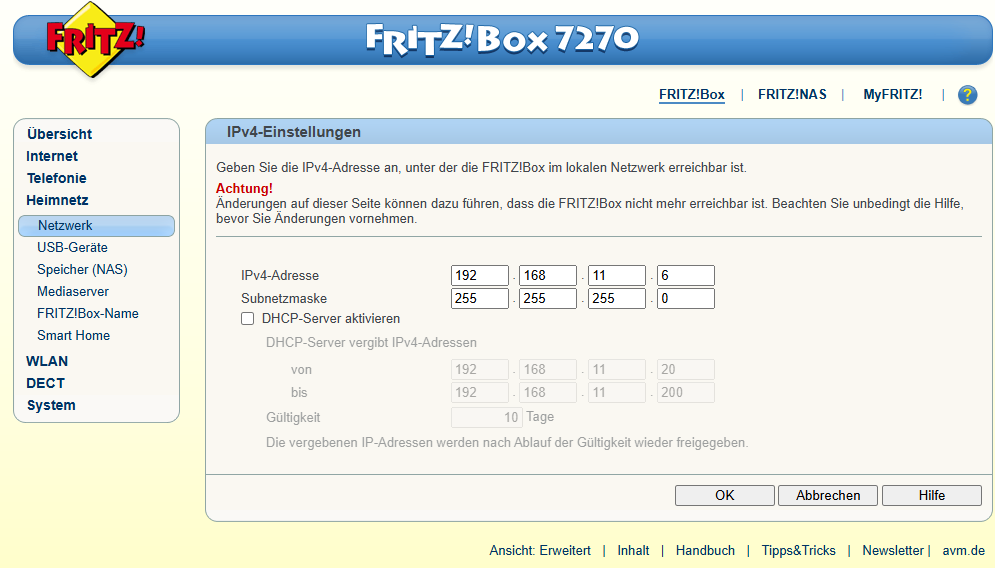Switch to the FRITZ!NAS tab
Viewport: 995px width, 568px height.
tap(792, 95)
